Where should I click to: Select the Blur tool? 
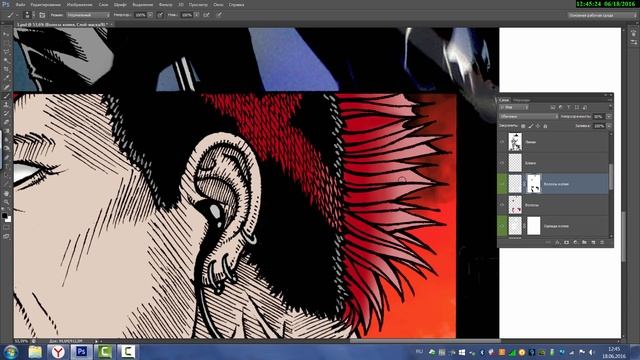6,140
